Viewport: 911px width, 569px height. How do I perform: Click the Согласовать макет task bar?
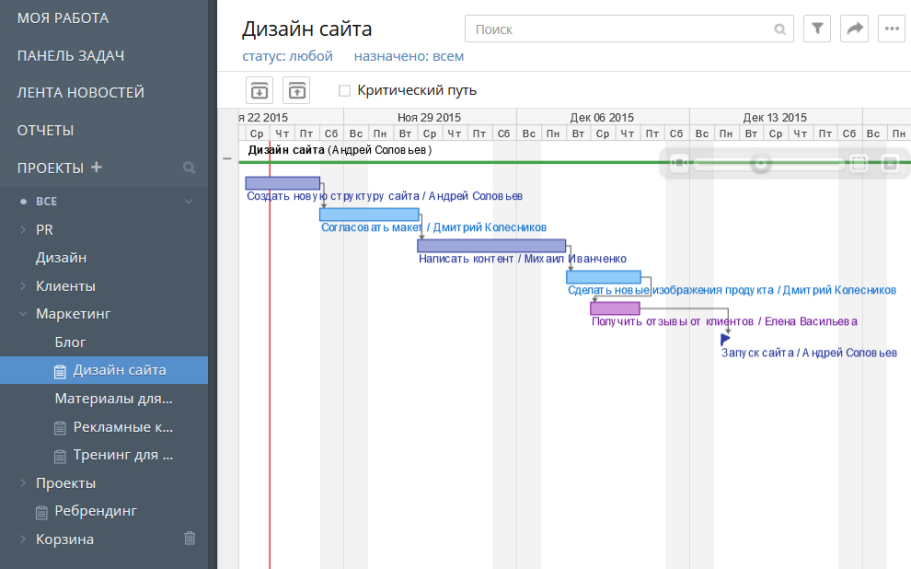click(x=369, y=214)
